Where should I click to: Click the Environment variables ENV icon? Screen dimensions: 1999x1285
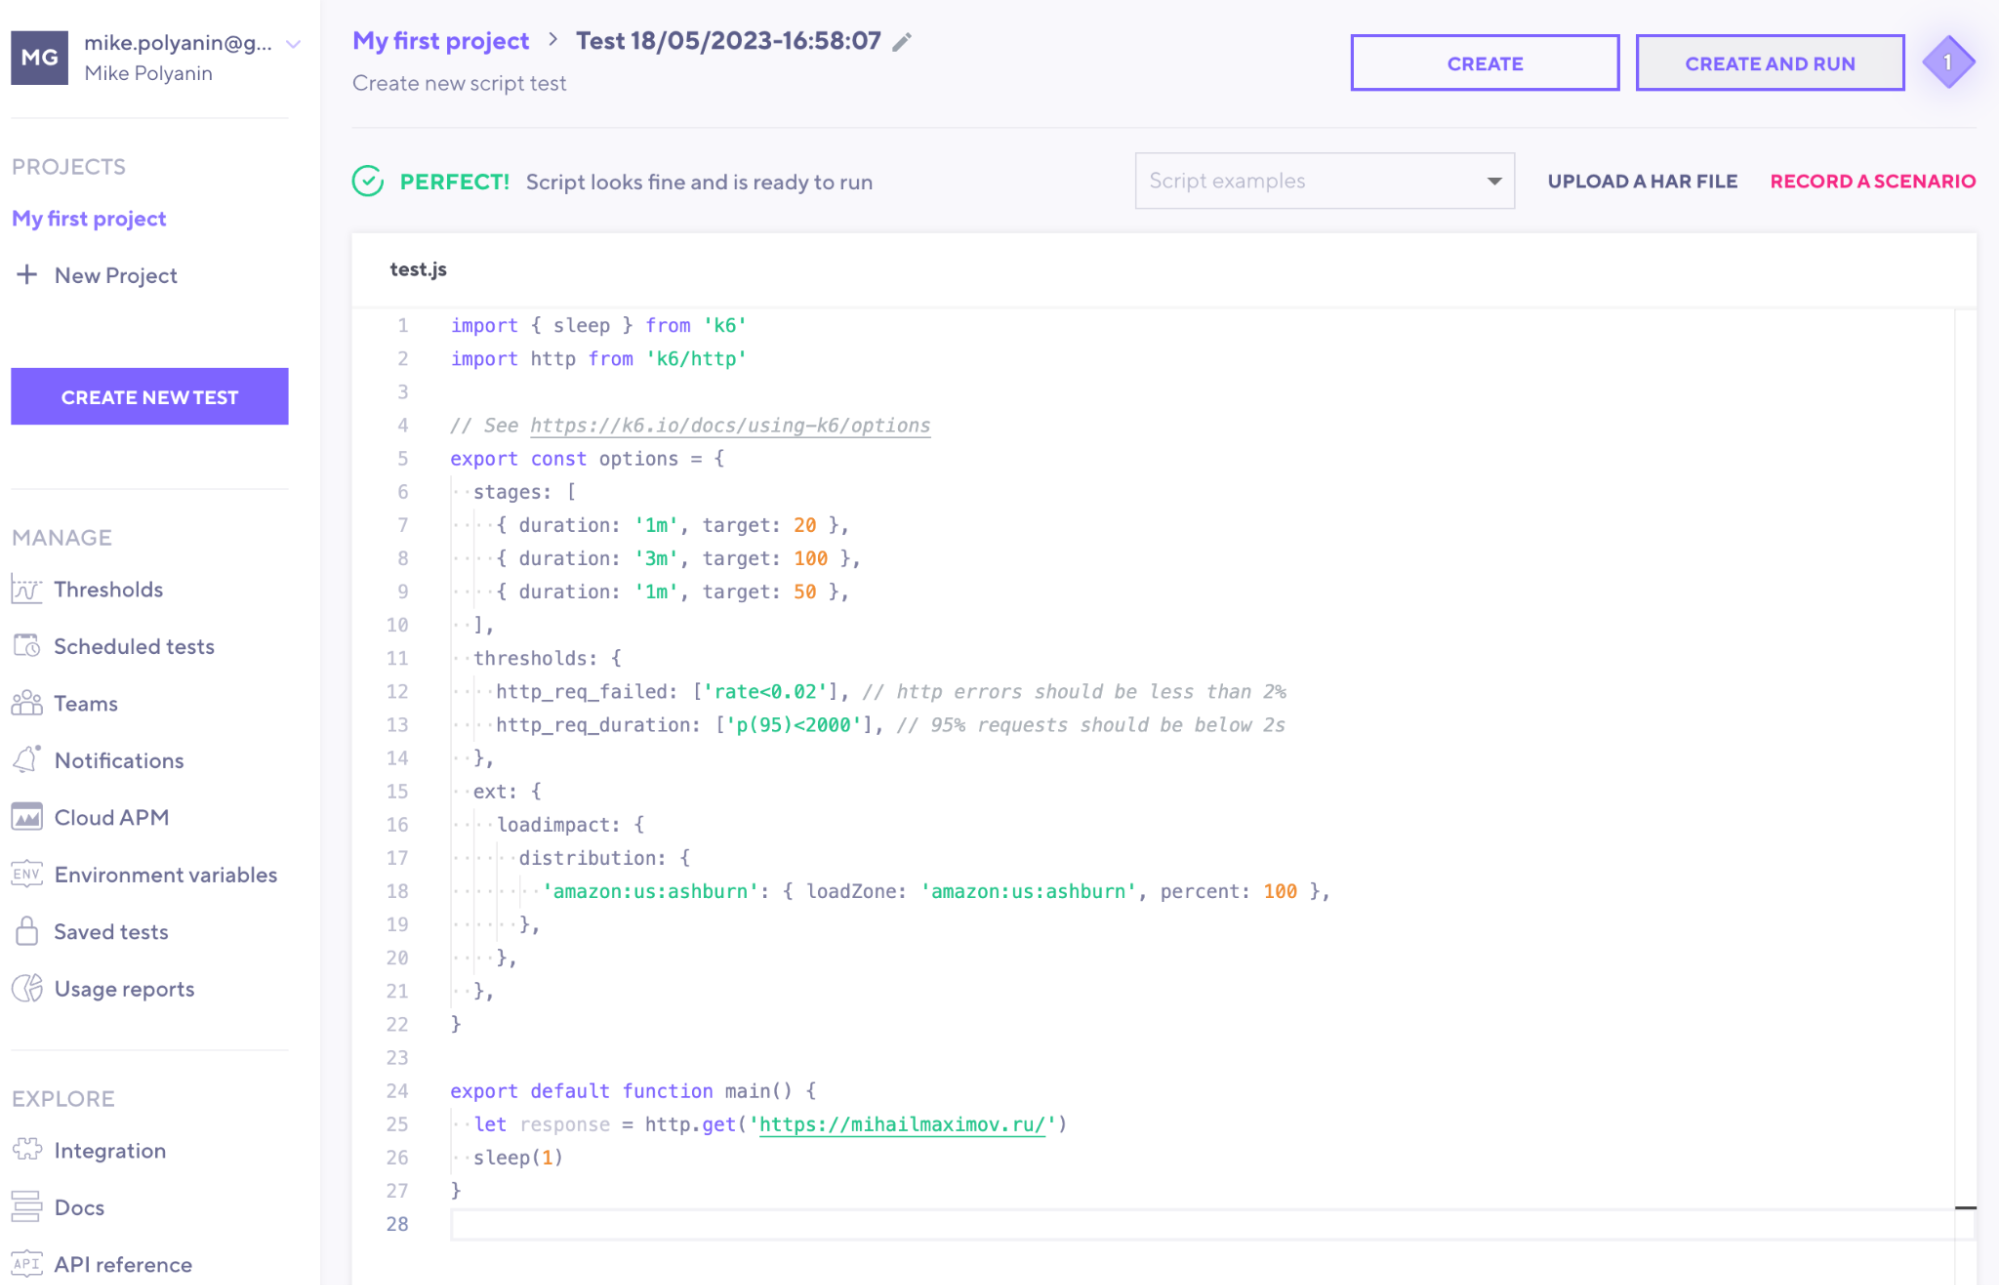(x=27, y=874)
